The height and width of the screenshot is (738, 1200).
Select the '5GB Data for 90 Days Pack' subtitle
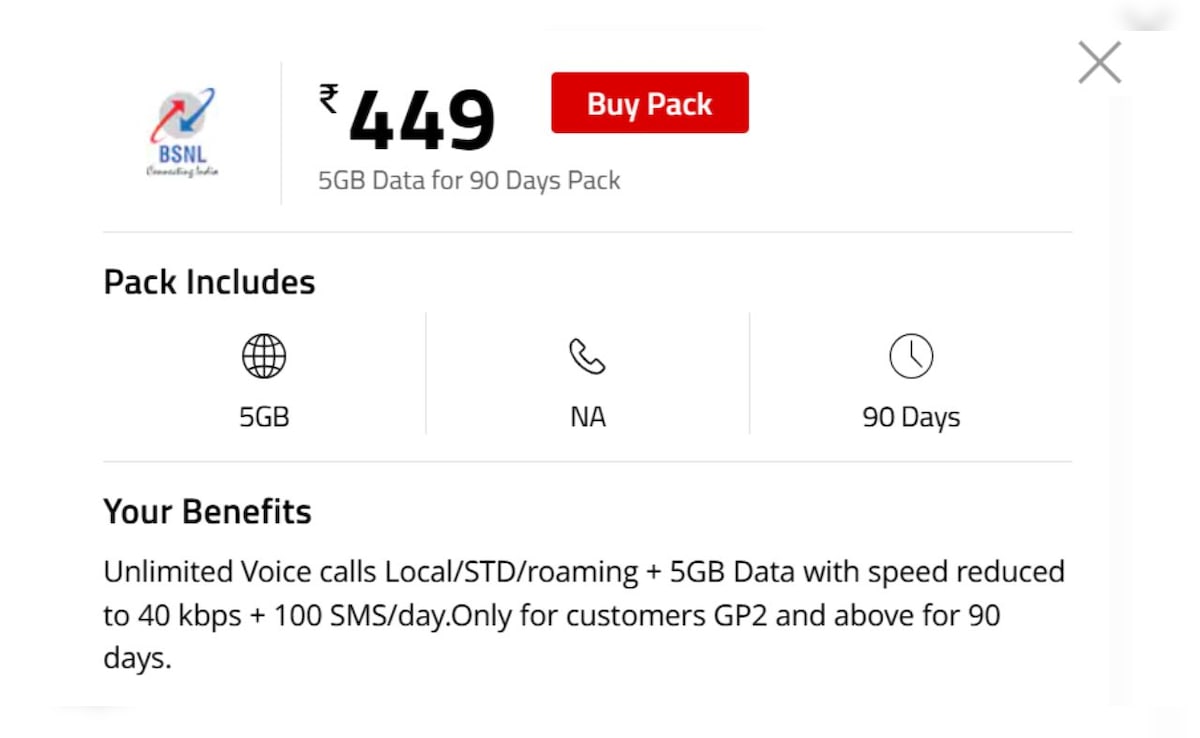click(x=469, y=181)
